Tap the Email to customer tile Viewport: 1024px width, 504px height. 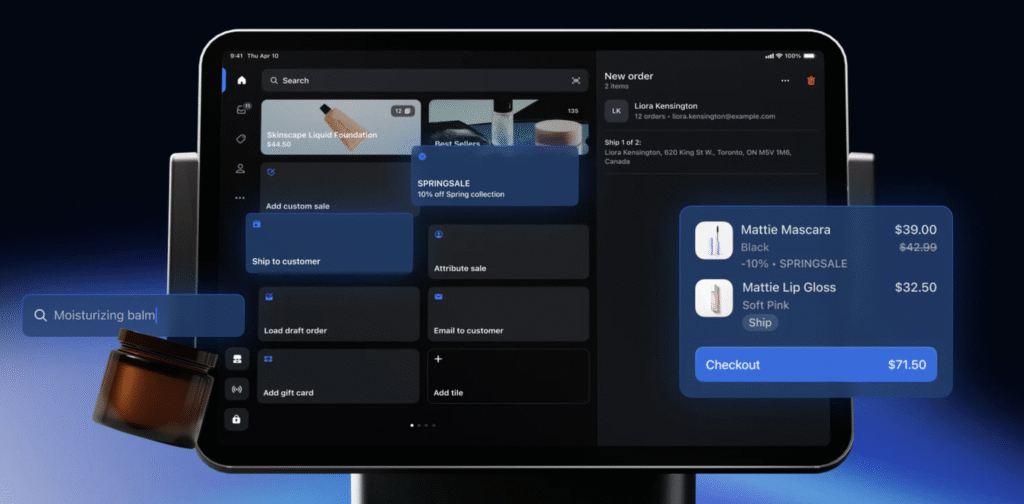(x=509, y=314)
